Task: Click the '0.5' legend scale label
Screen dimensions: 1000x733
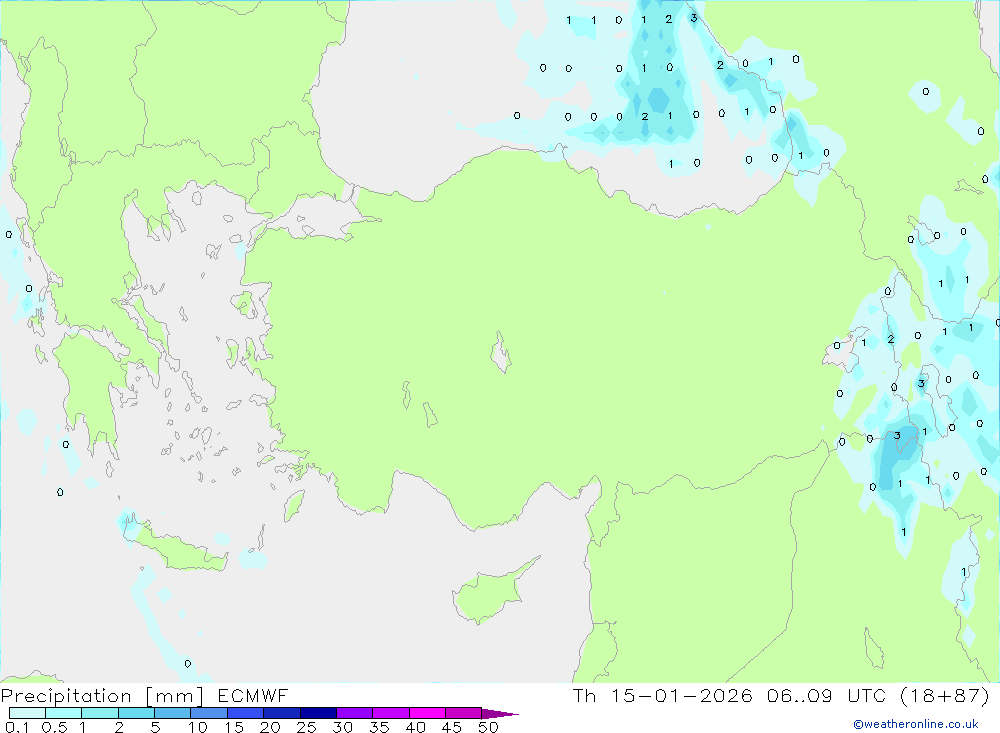Action: [54, 727]
